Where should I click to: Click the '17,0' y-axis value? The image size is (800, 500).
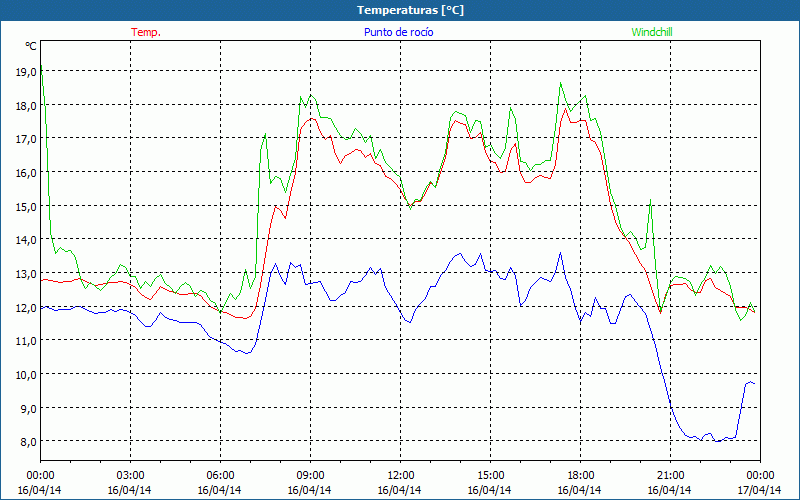[26, 139]
